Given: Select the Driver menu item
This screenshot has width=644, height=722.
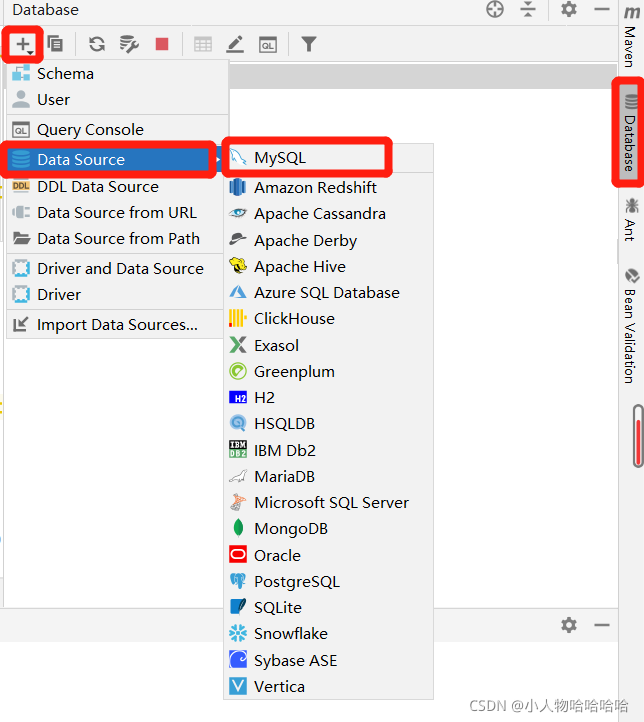Looking at the screenshot, I should pyautogui.click(x=115, y=295).
